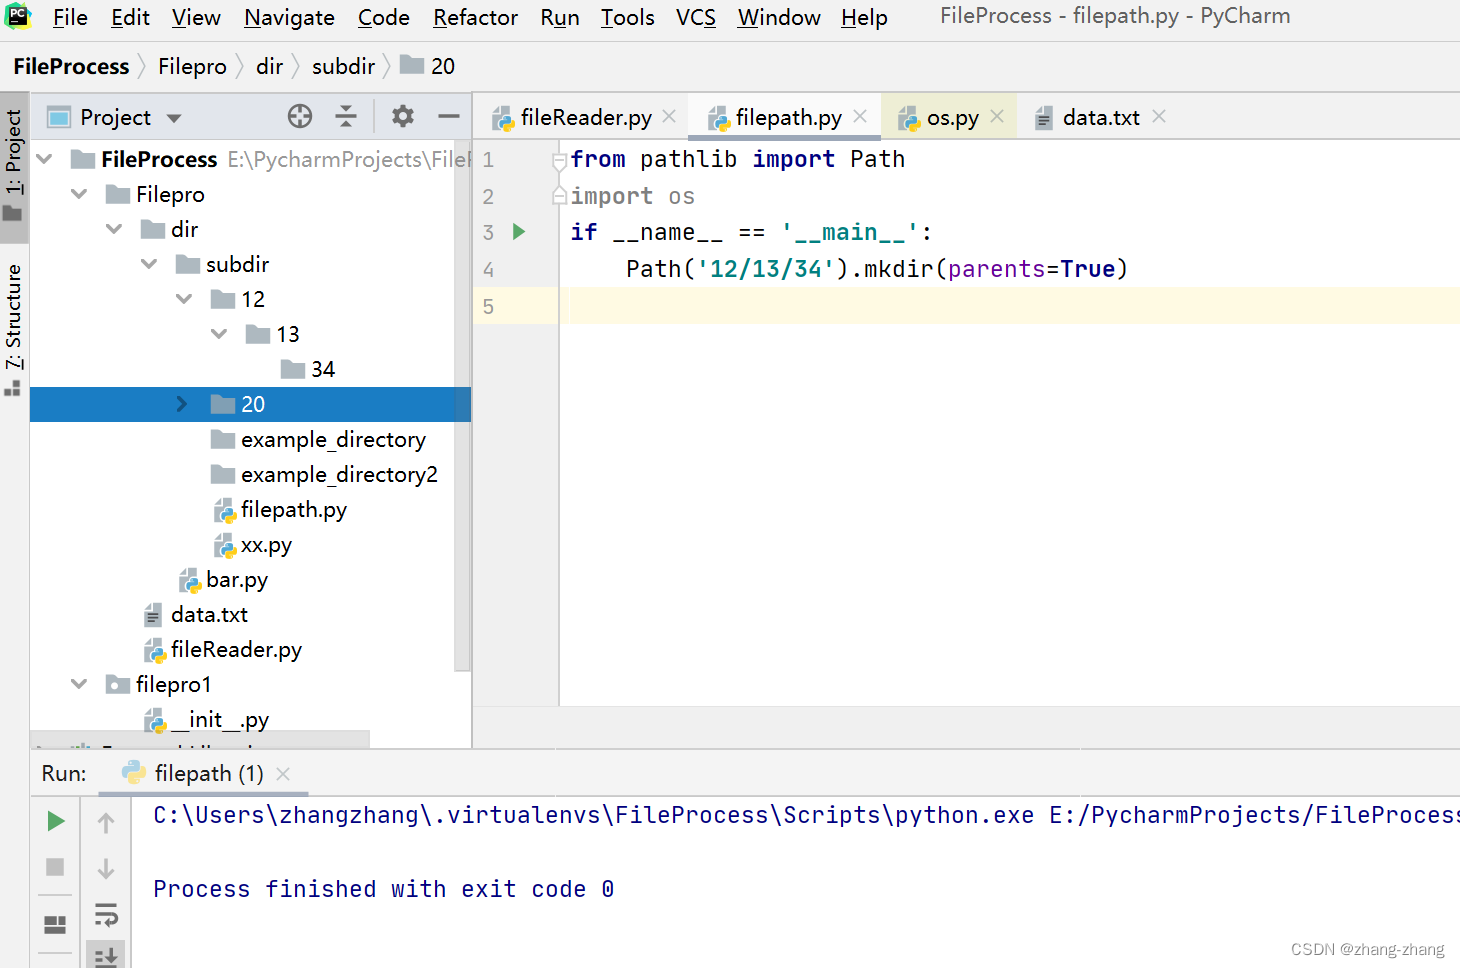
Task: Open the VCS menu
Action: click(696, 17)
